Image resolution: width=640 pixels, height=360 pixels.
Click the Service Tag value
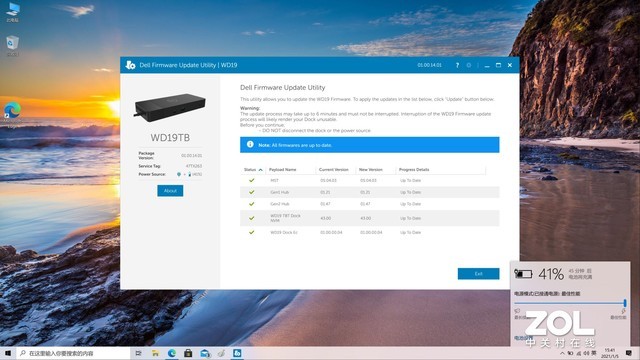point(194,166)
